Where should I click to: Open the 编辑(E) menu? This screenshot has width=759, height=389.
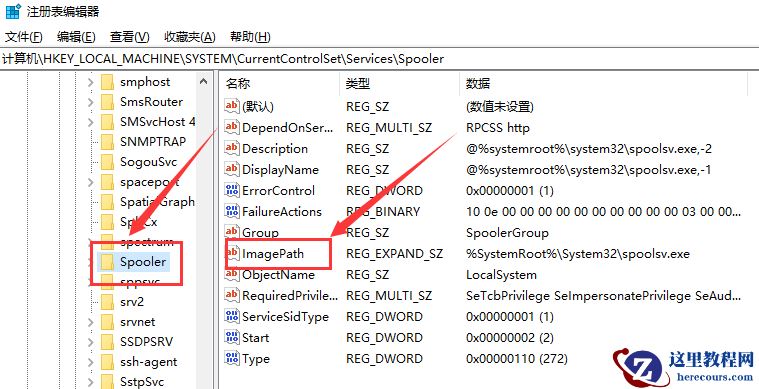(76, 37)
